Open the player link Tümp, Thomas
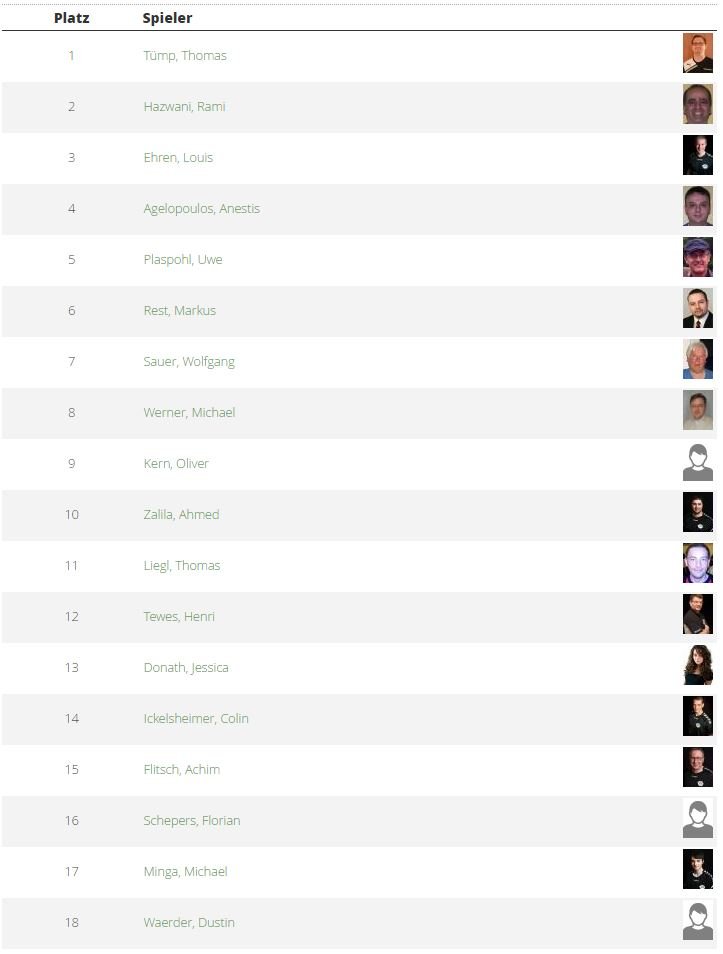 pyautogui.click(x=185, y=56)
